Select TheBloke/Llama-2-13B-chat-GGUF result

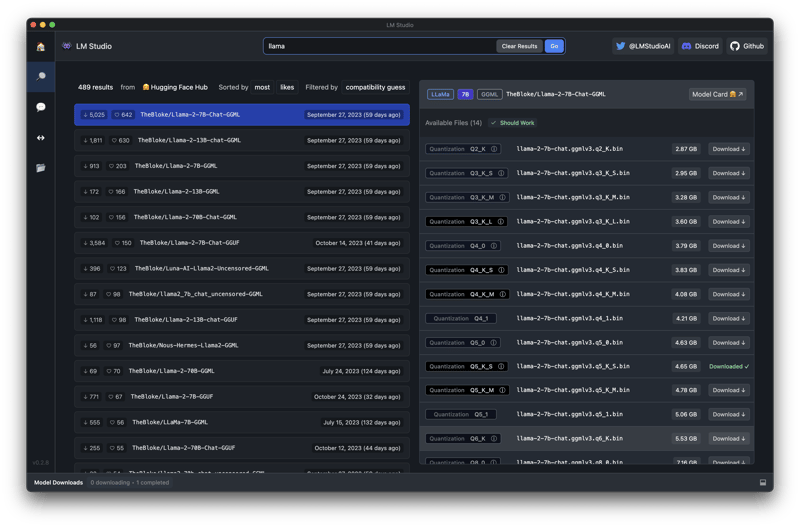click(x=242, y=319)
